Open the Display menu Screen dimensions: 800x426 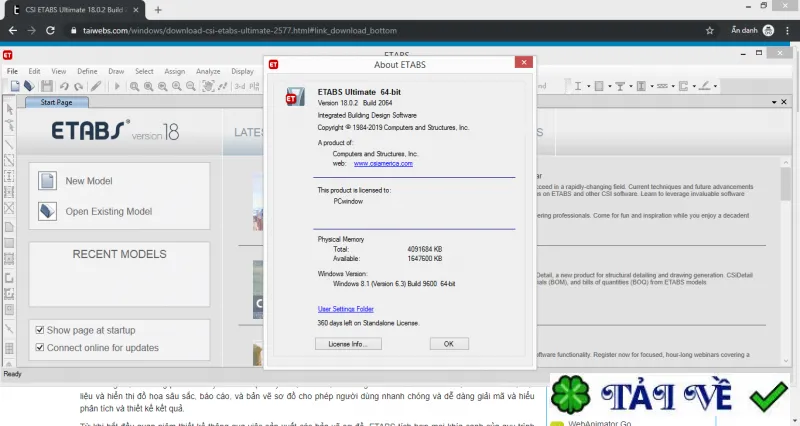coord(242,71)
